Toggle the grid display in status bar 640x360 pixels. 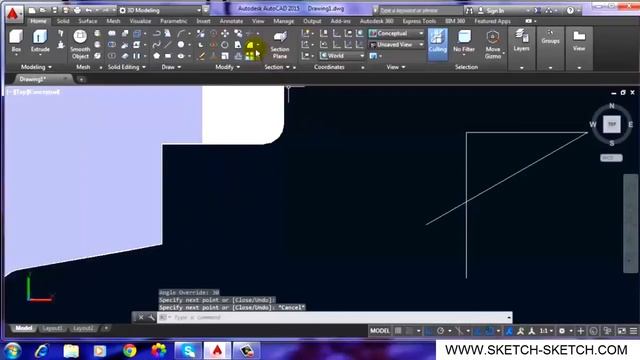[398, 331]
